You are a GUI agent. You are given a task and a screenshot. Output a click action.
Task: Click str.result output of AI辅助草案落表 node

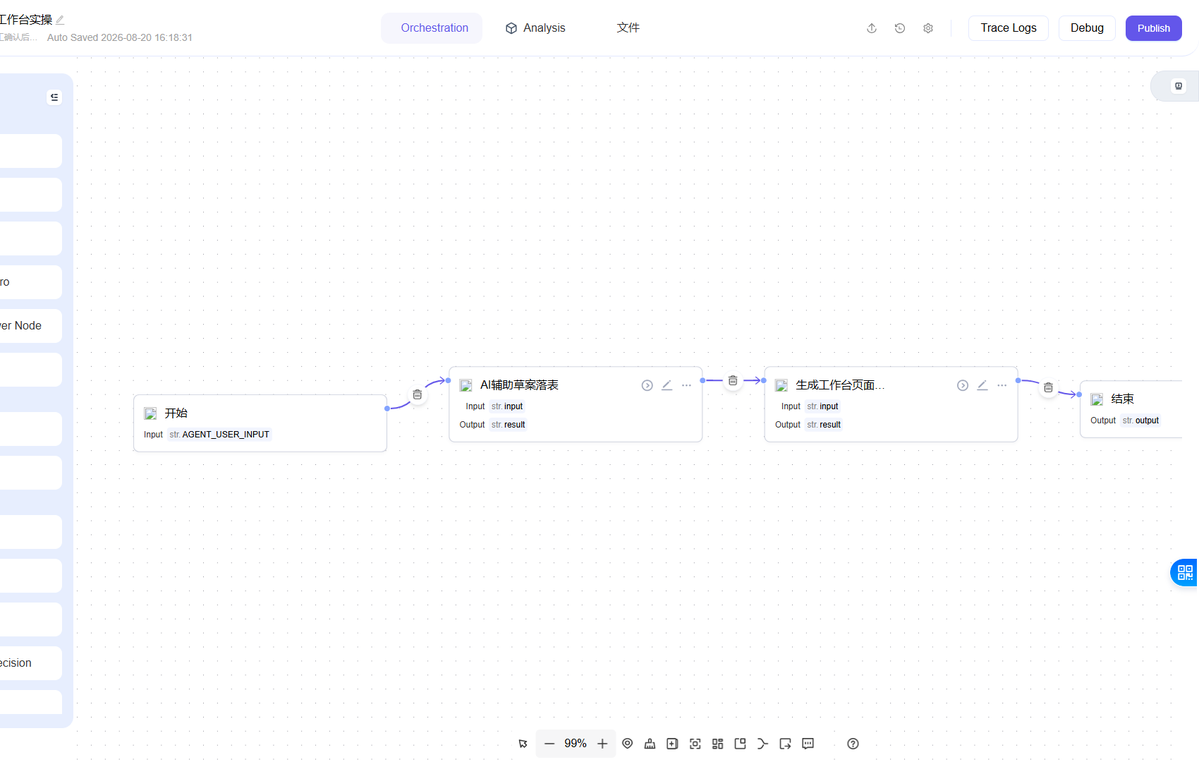point(509,425)
